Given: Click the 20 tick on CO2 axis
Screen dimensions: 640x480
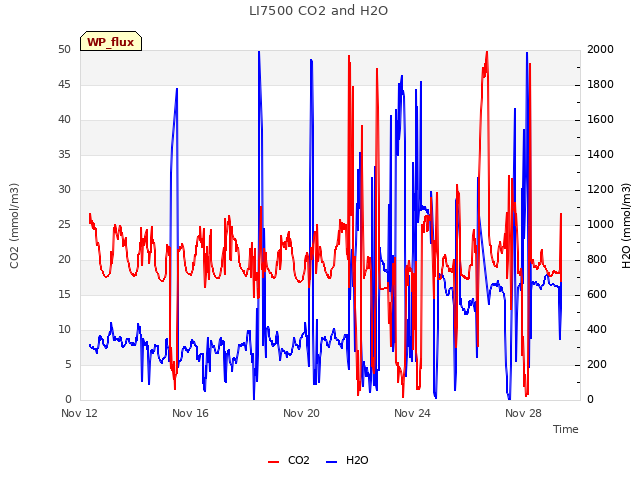Looking at the screenshot, I should (64, 260).
